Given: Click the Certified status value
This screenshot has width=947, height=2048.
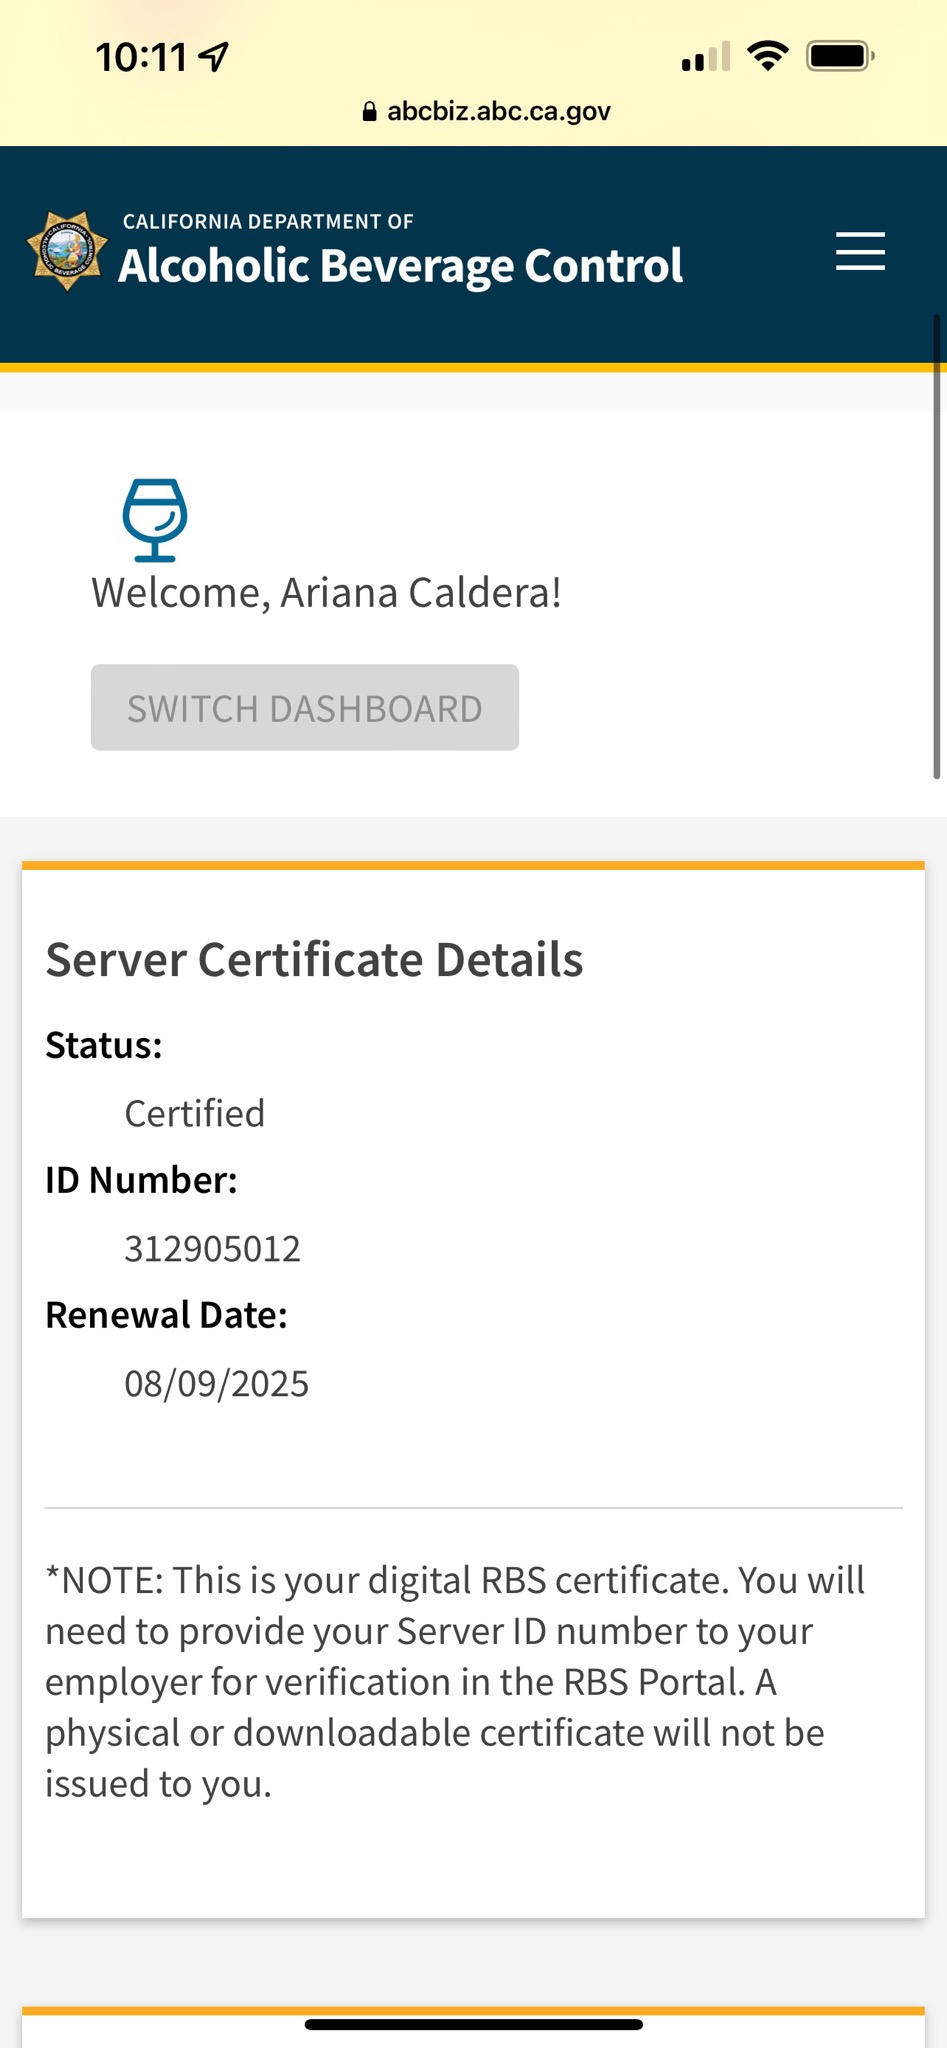Looking at the screenshot, I should pos(195,1113).
